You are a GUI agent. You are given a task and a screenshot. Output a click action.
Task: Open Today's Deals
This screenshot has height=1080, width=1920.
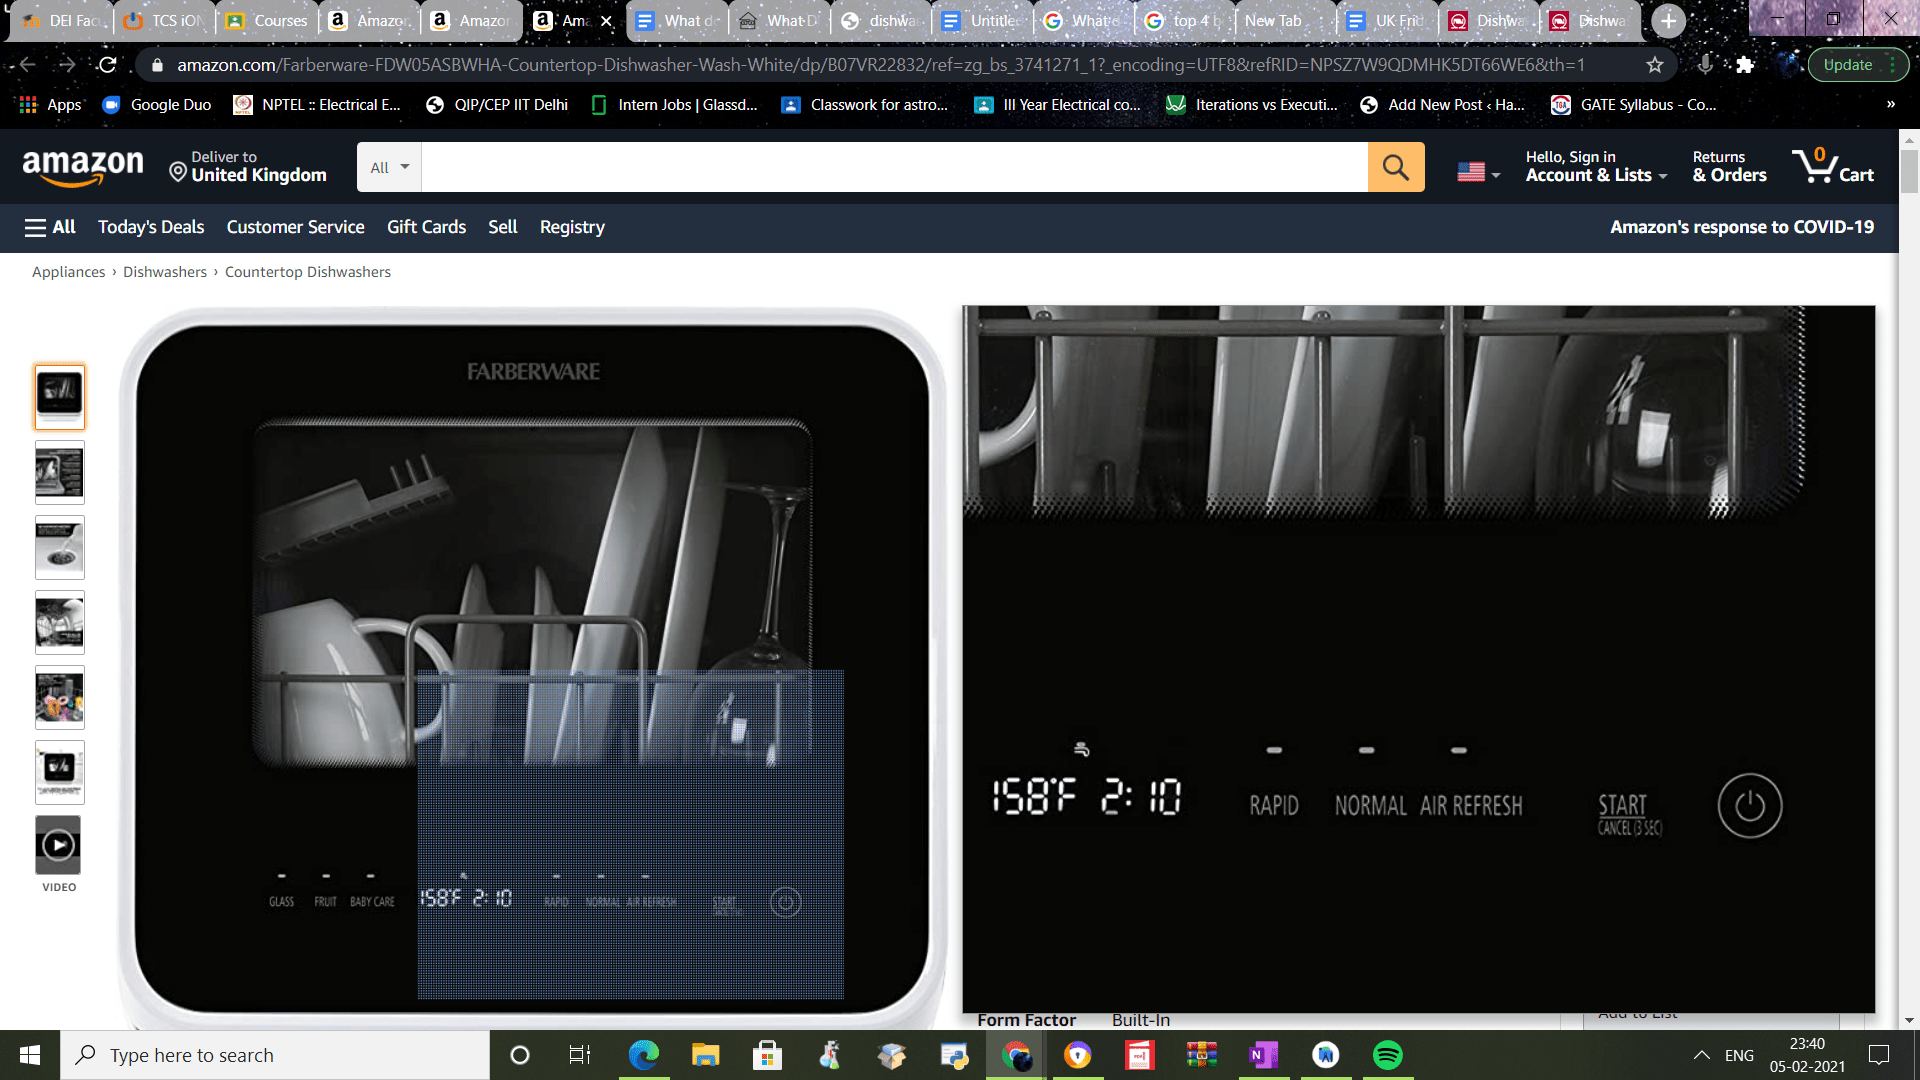(x=151, y=227)
